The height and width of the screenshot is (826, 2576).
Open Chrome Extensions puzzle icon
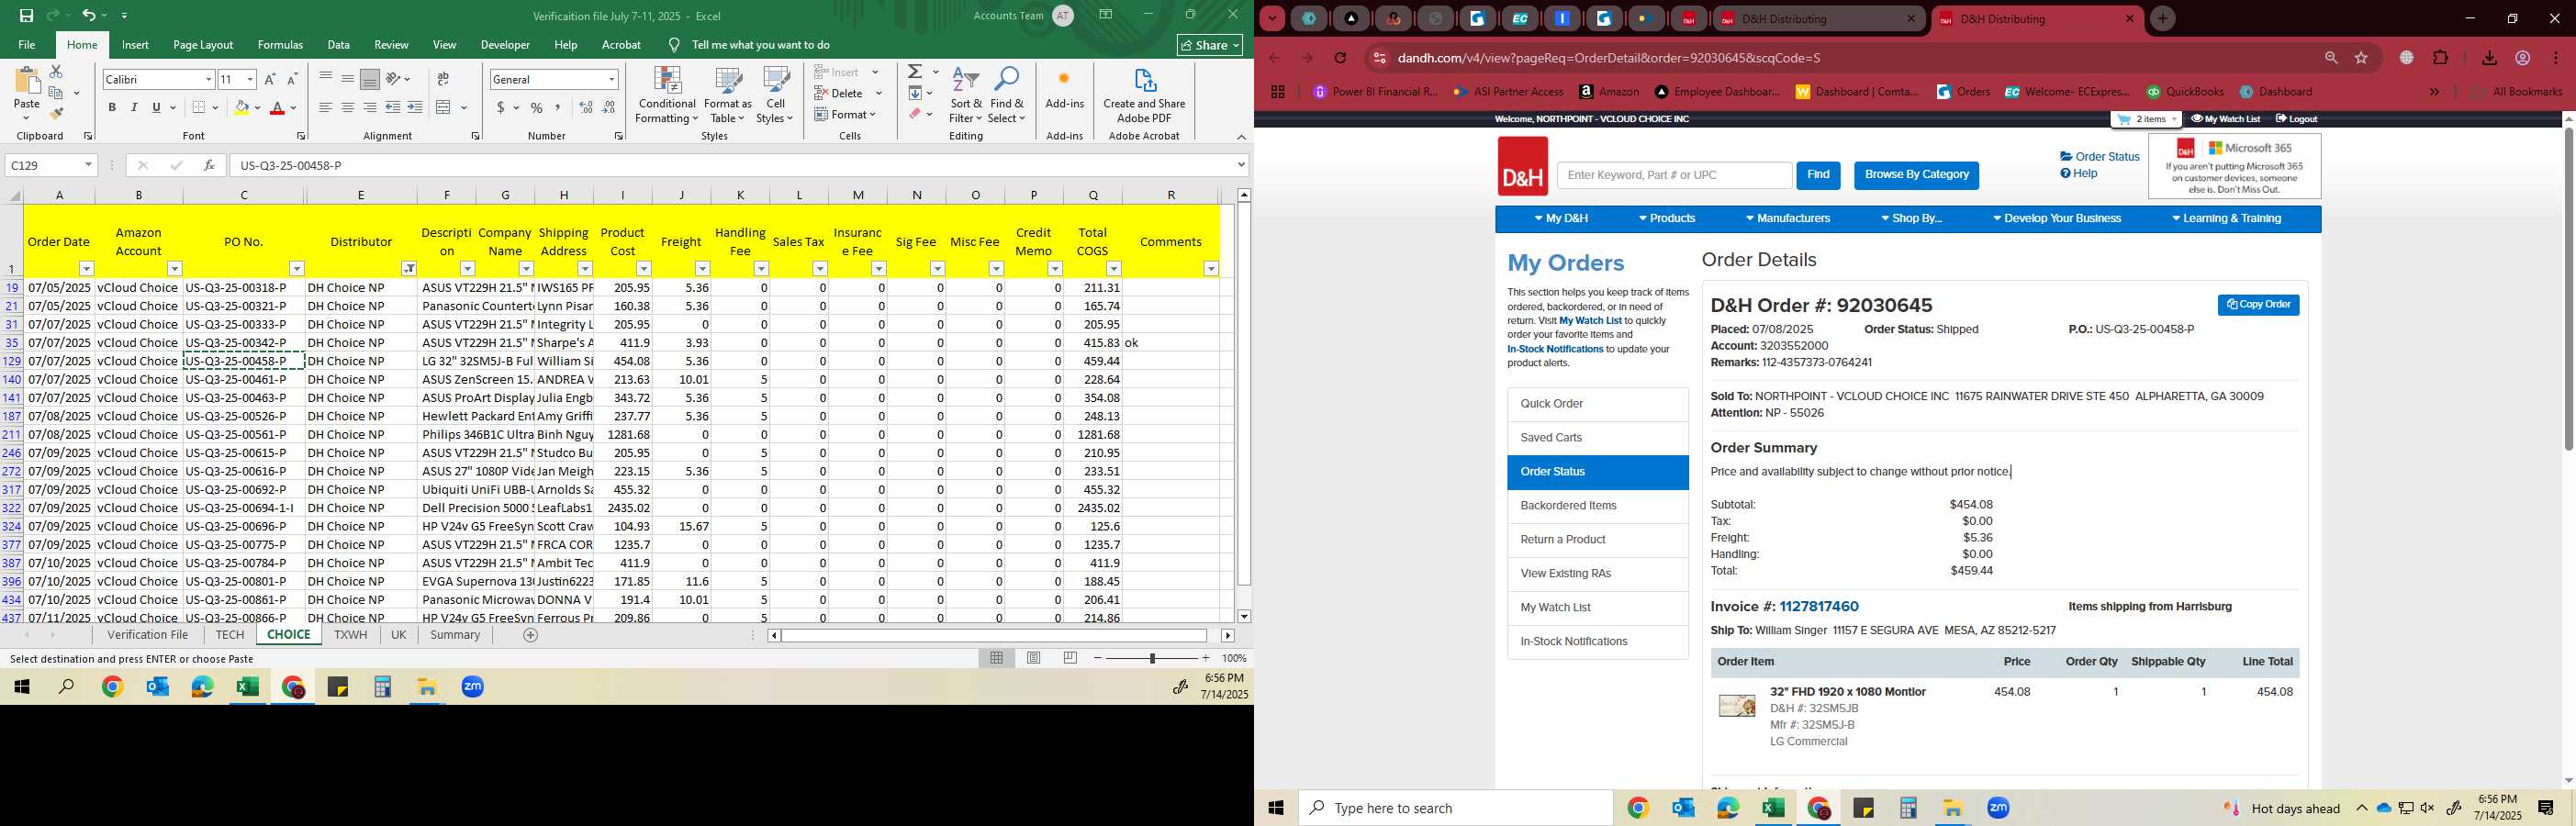(x=2441, y=58)
